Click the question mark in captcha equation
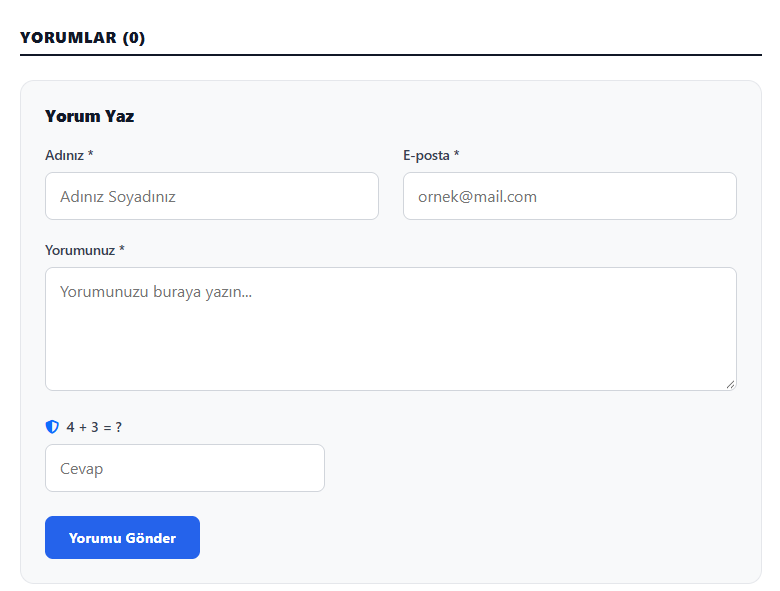This screenshot has width=780, height=591. 118,427
